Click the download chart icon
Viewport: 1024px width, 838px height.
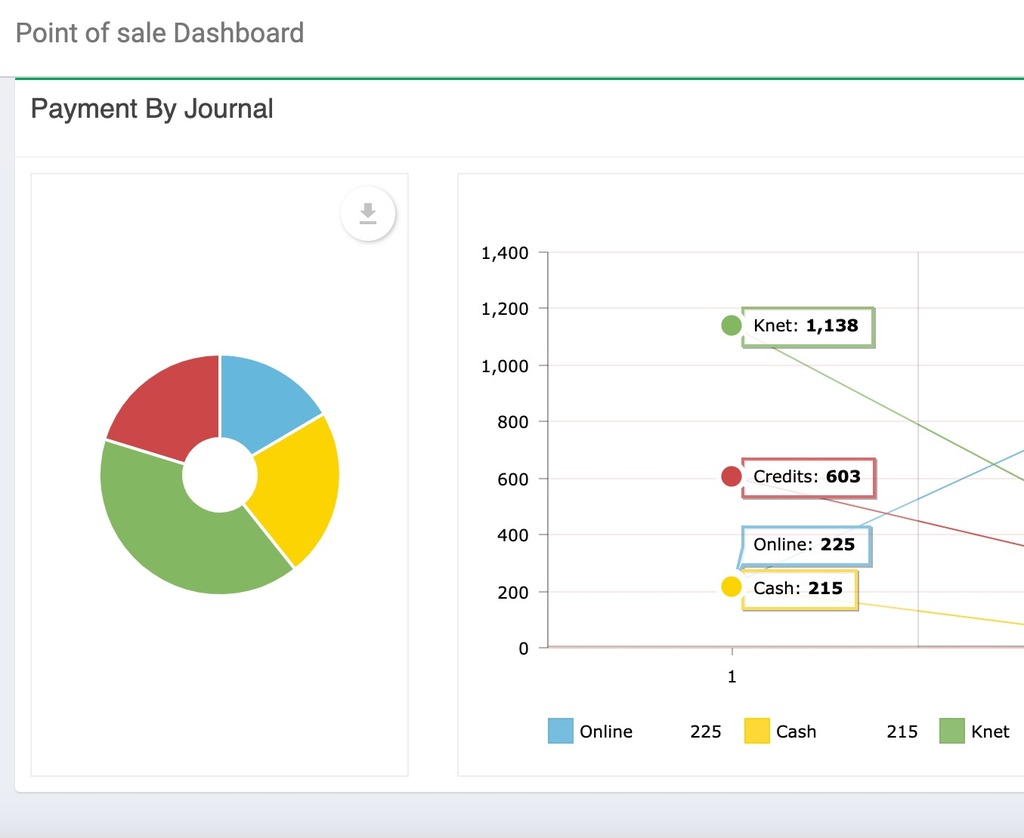368,214
